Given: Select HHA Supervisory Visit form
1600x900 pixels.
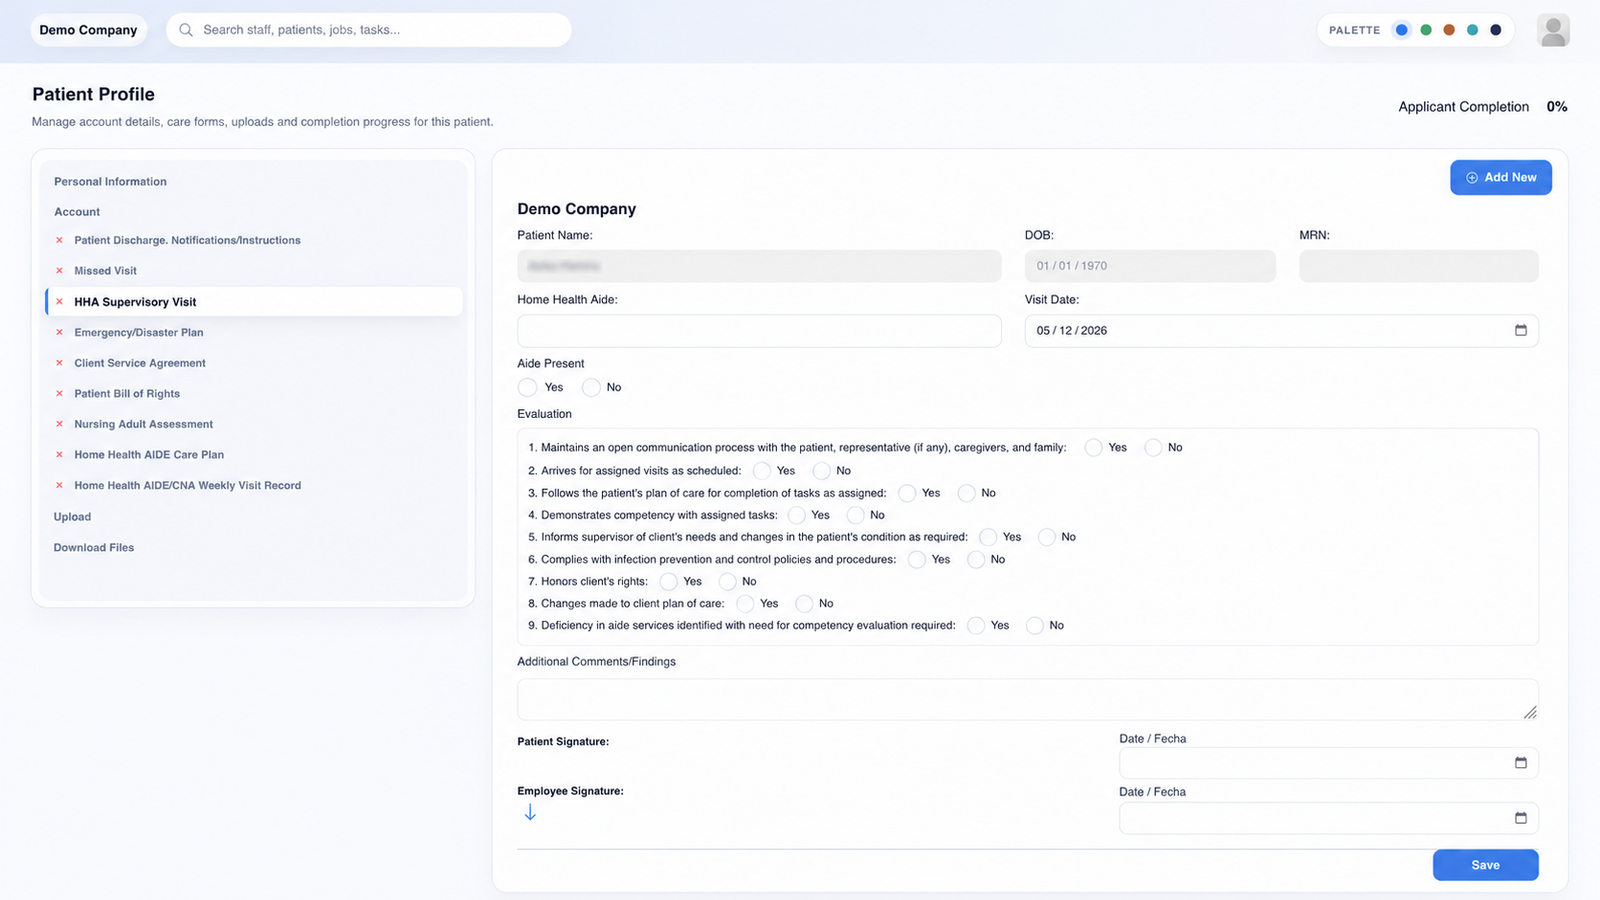Looking at the screenshot, I should pyautogui.click(x=254, y=302).
